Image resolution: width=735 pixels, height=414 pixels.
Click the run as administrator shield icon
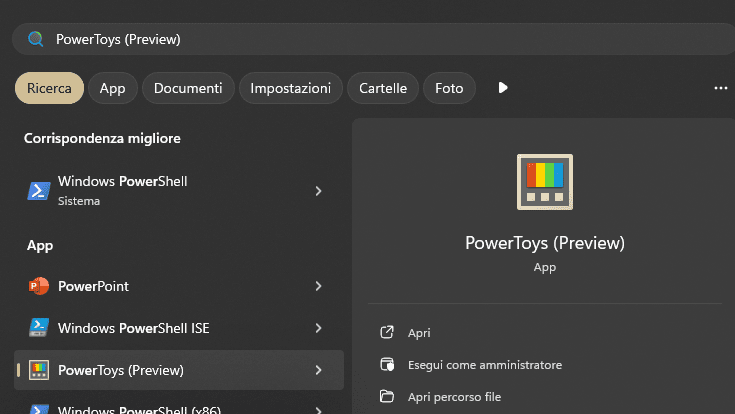pyautogui.click(x=387, y=365)
